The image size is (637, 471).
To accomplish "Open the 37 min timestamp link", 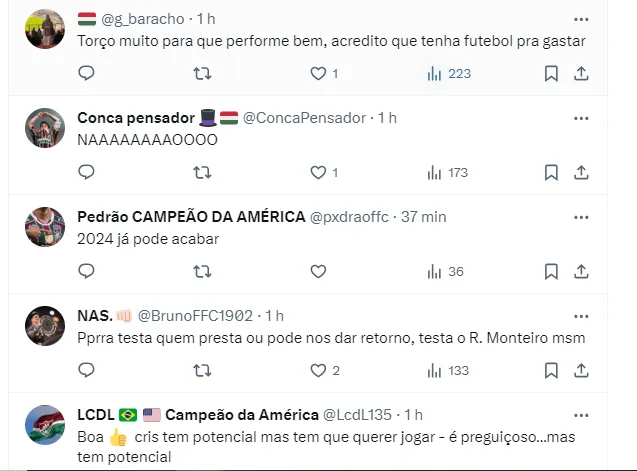I will point(423,217).
